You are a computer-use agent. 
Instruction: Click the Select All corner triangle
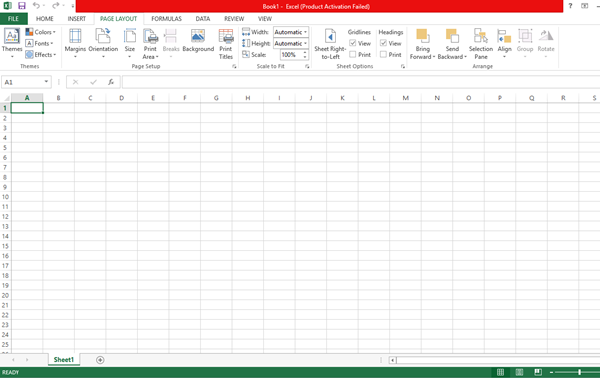[6, 98]
